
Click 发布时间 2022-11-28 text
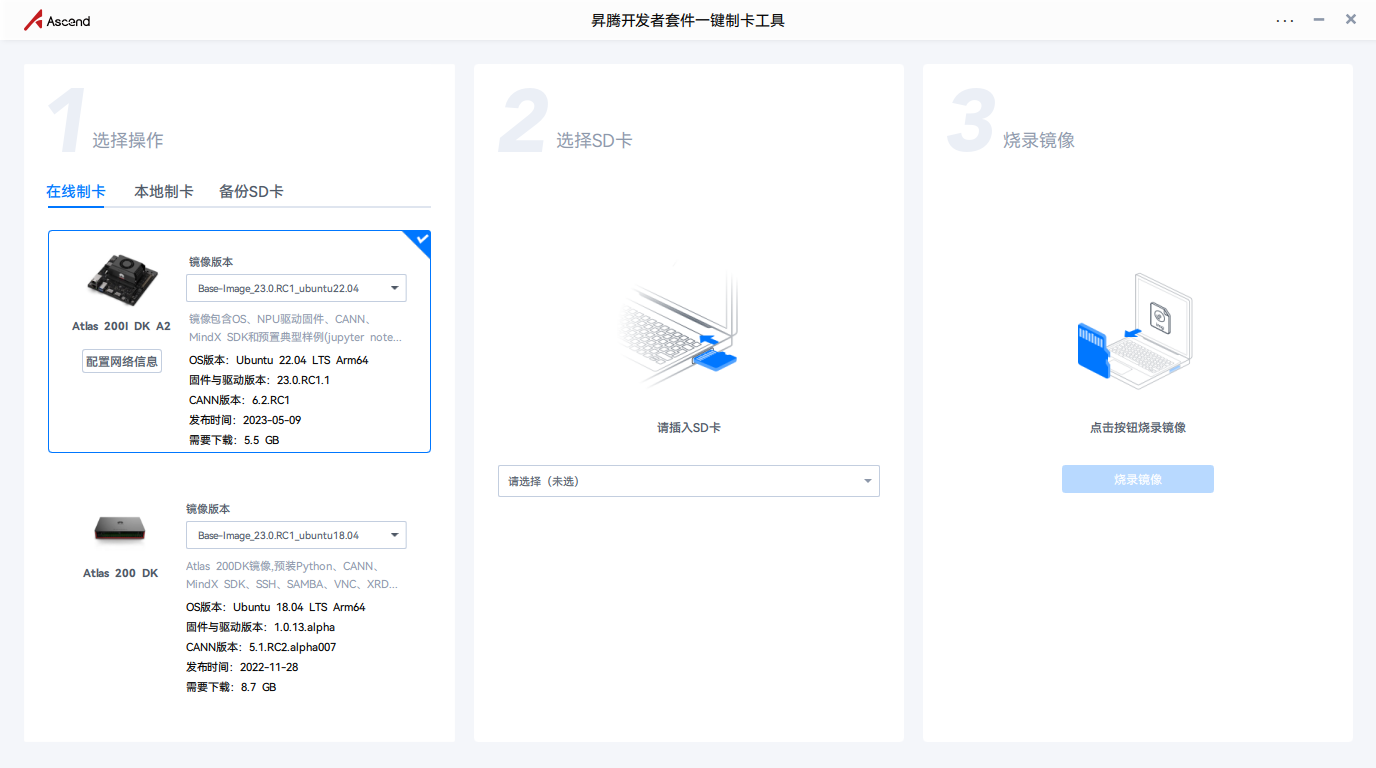242,667
